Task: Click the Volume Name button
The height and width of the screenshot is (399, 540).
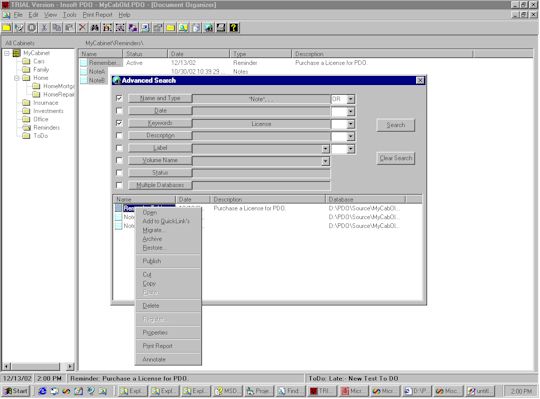Action: point(160,160)
